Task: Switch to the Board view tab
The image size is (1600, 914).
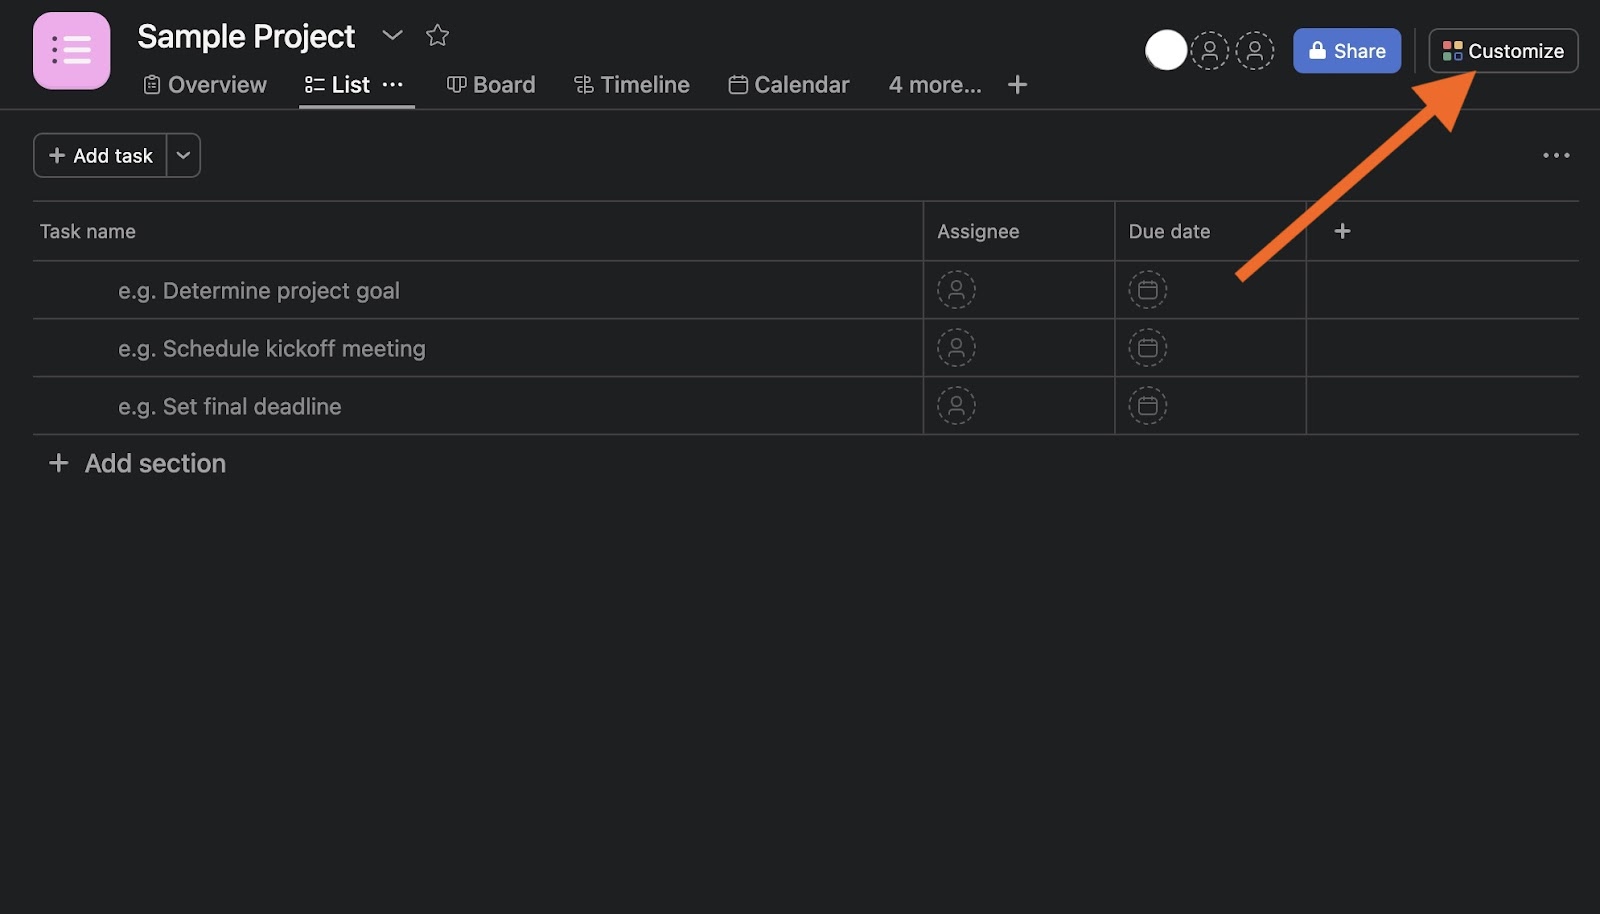Action: point(491,85)
